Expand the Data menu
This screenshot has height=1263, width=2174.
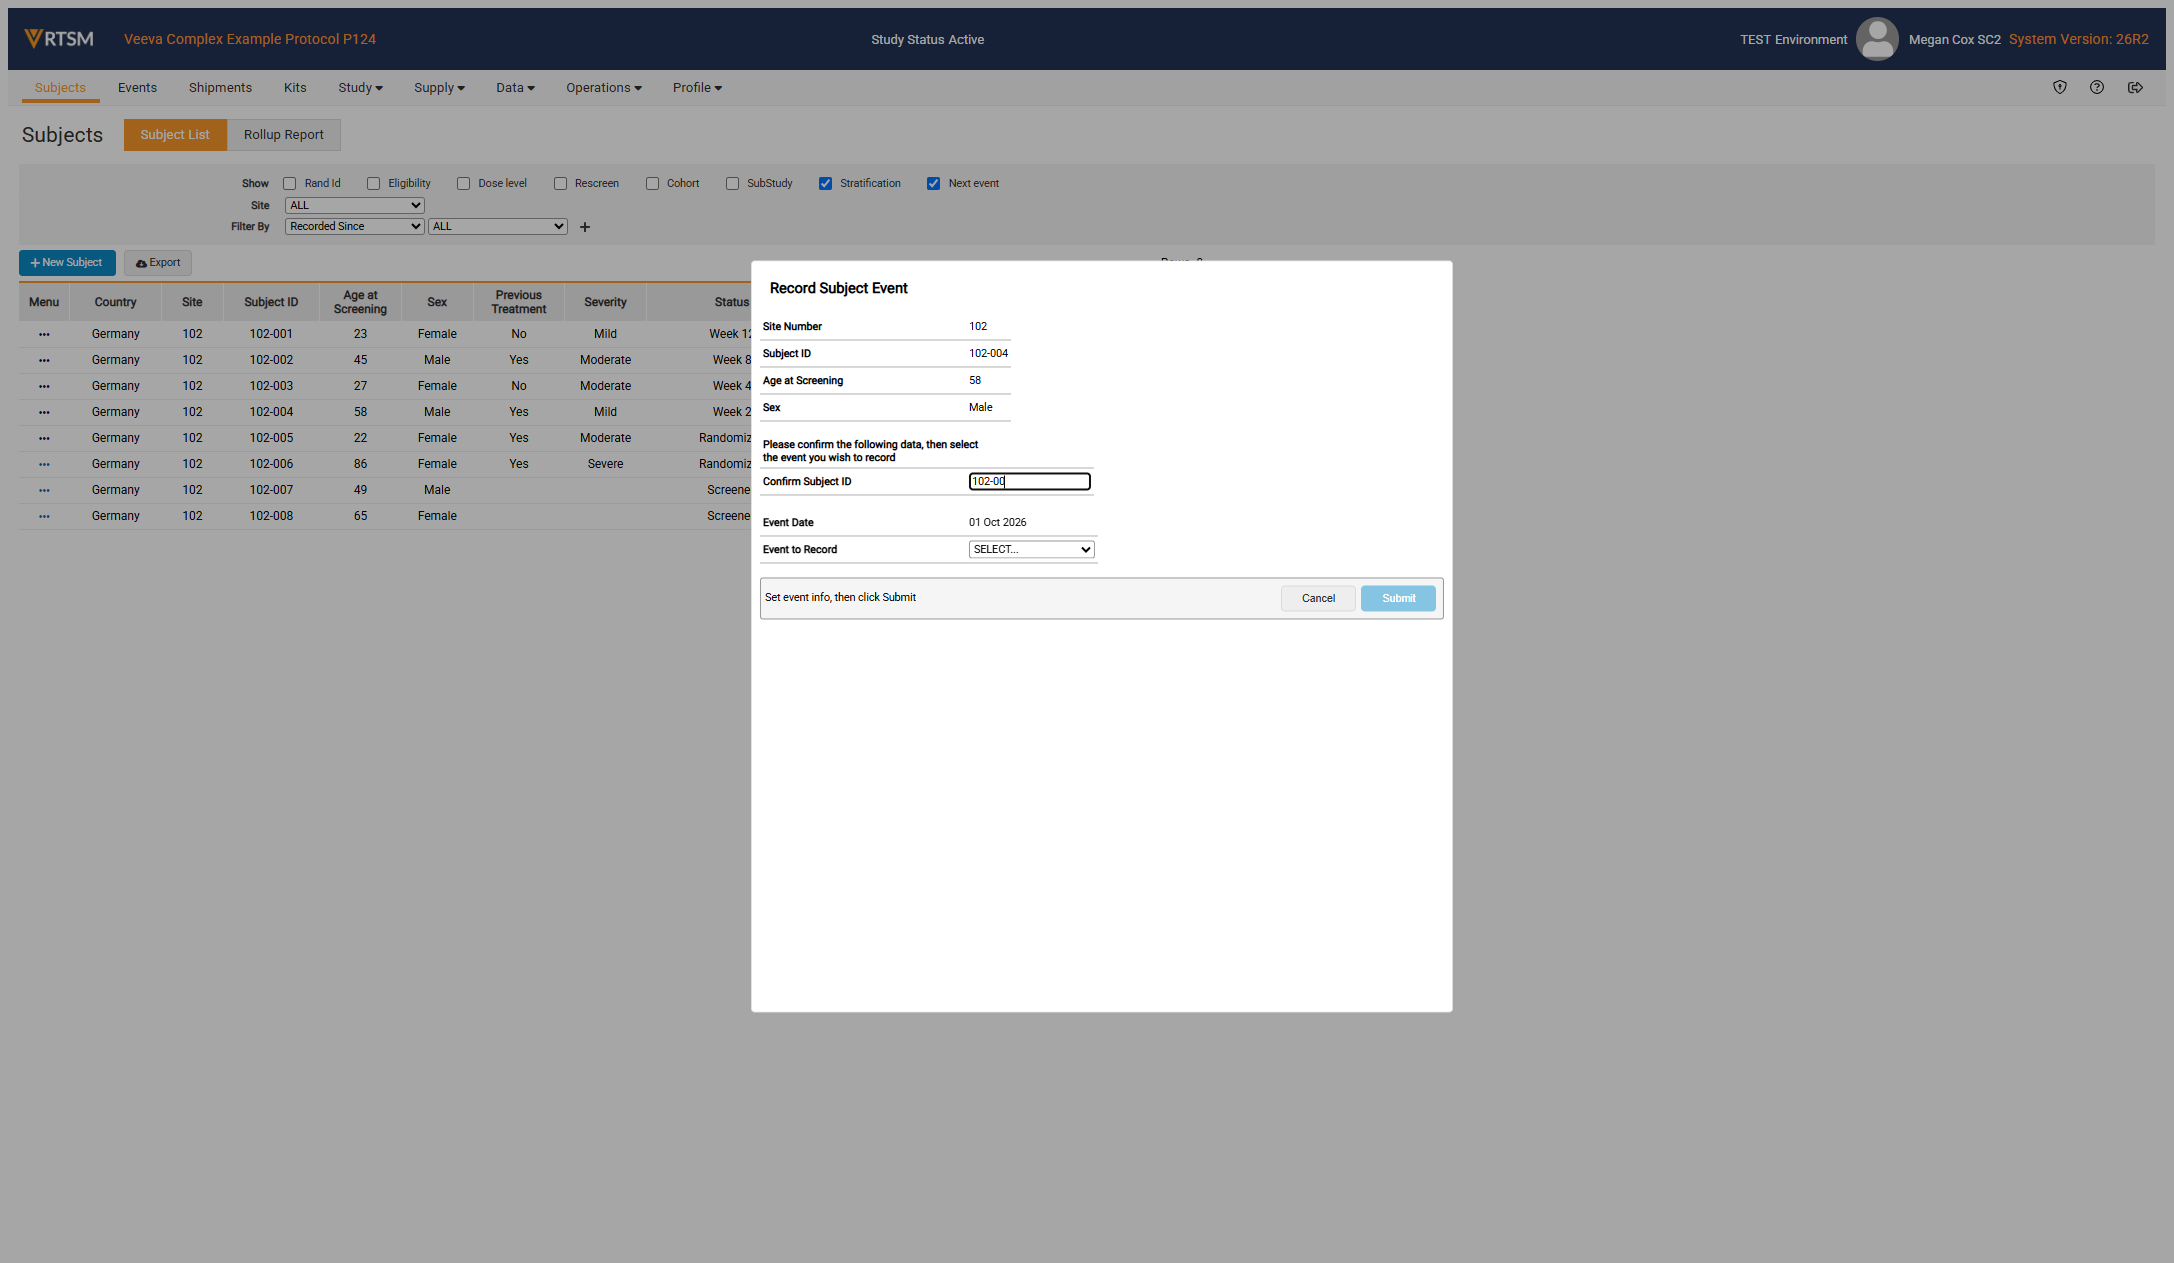point(515,88)
